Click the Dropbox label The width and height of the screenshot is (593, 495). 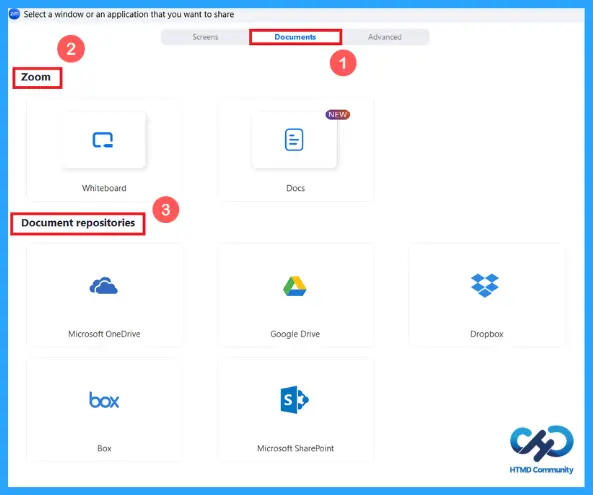[x=487, y=334]
